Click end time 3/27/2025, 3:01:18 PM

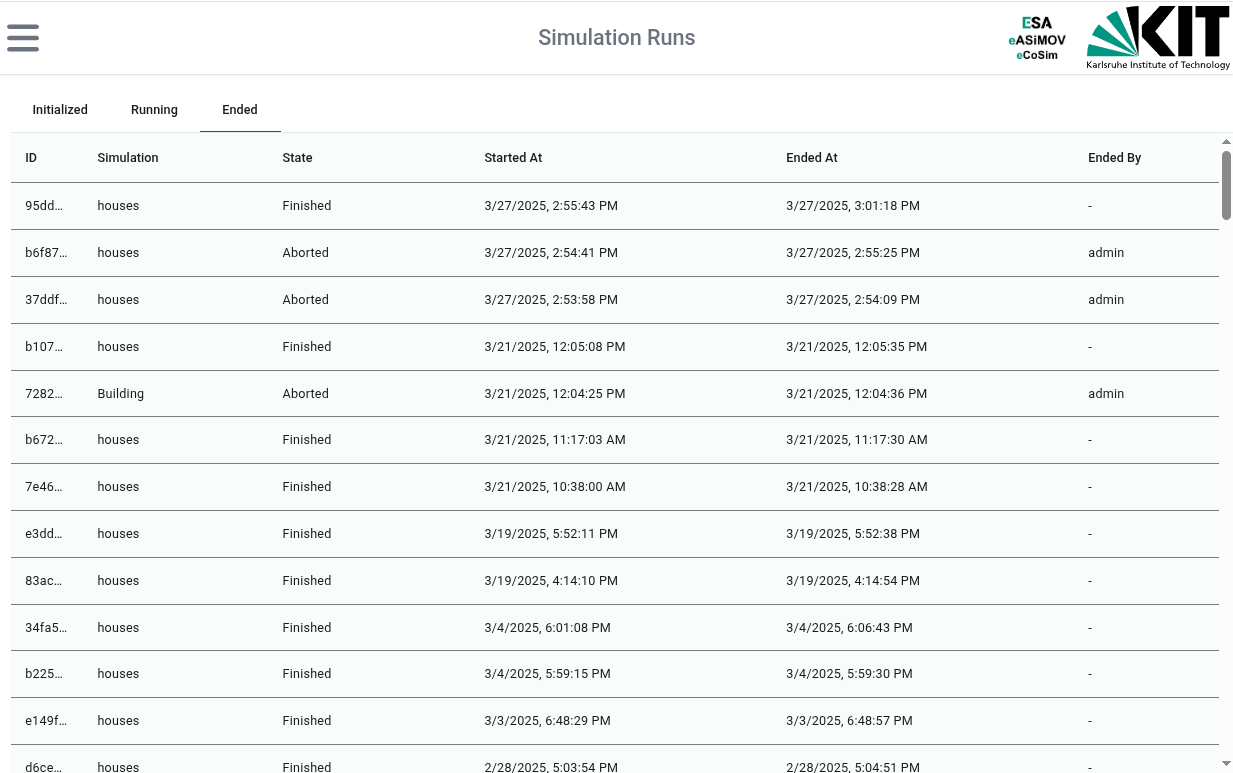(853, 206)
